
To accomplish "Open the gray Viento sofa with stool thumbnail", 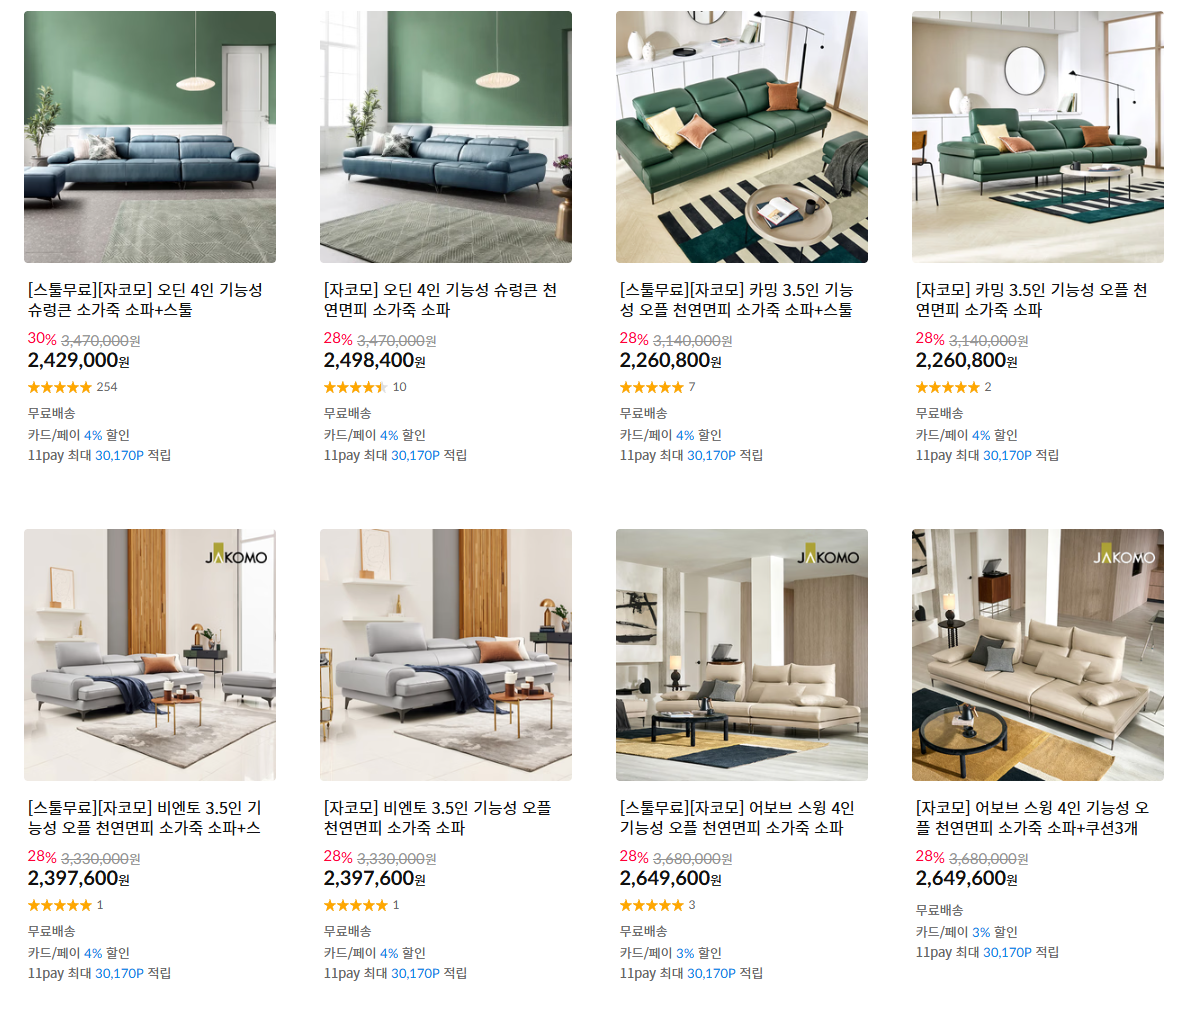I will [x=150, y=655].
